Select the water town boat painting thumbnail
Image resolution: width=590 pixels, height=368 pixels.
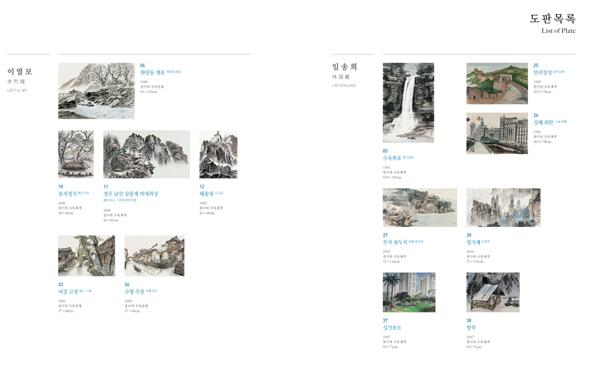pyautogui.click(x=155, y=256)
